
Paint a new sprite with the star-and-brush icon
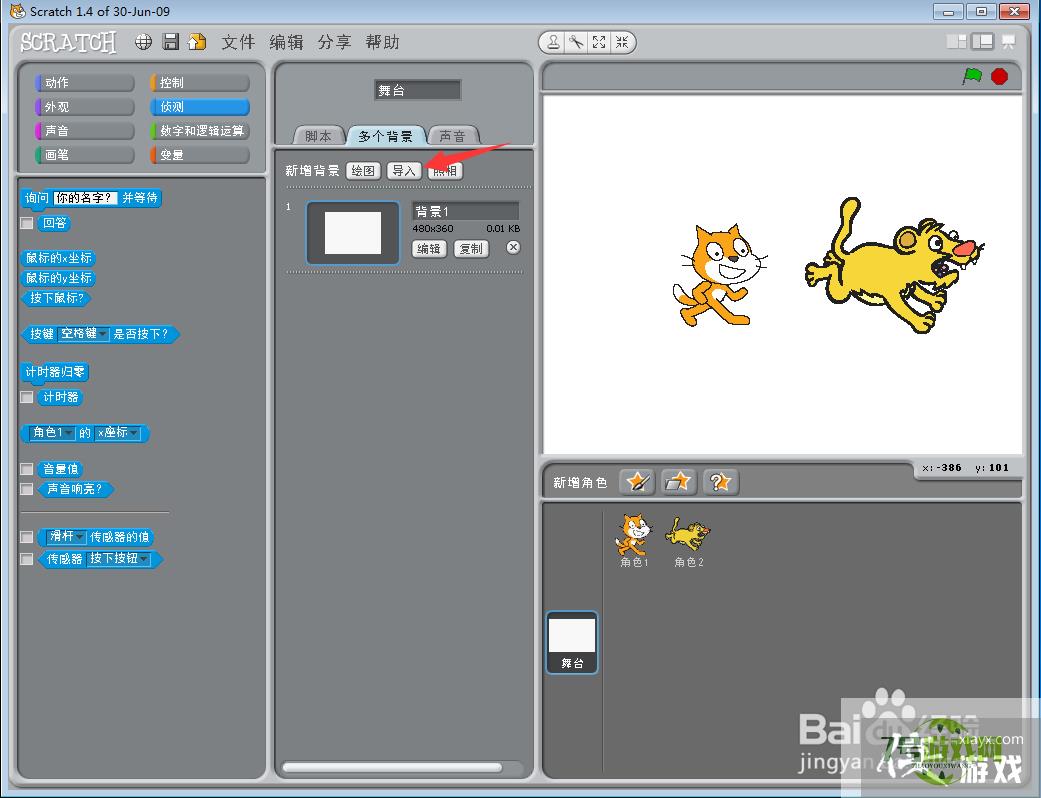(637, 481)
